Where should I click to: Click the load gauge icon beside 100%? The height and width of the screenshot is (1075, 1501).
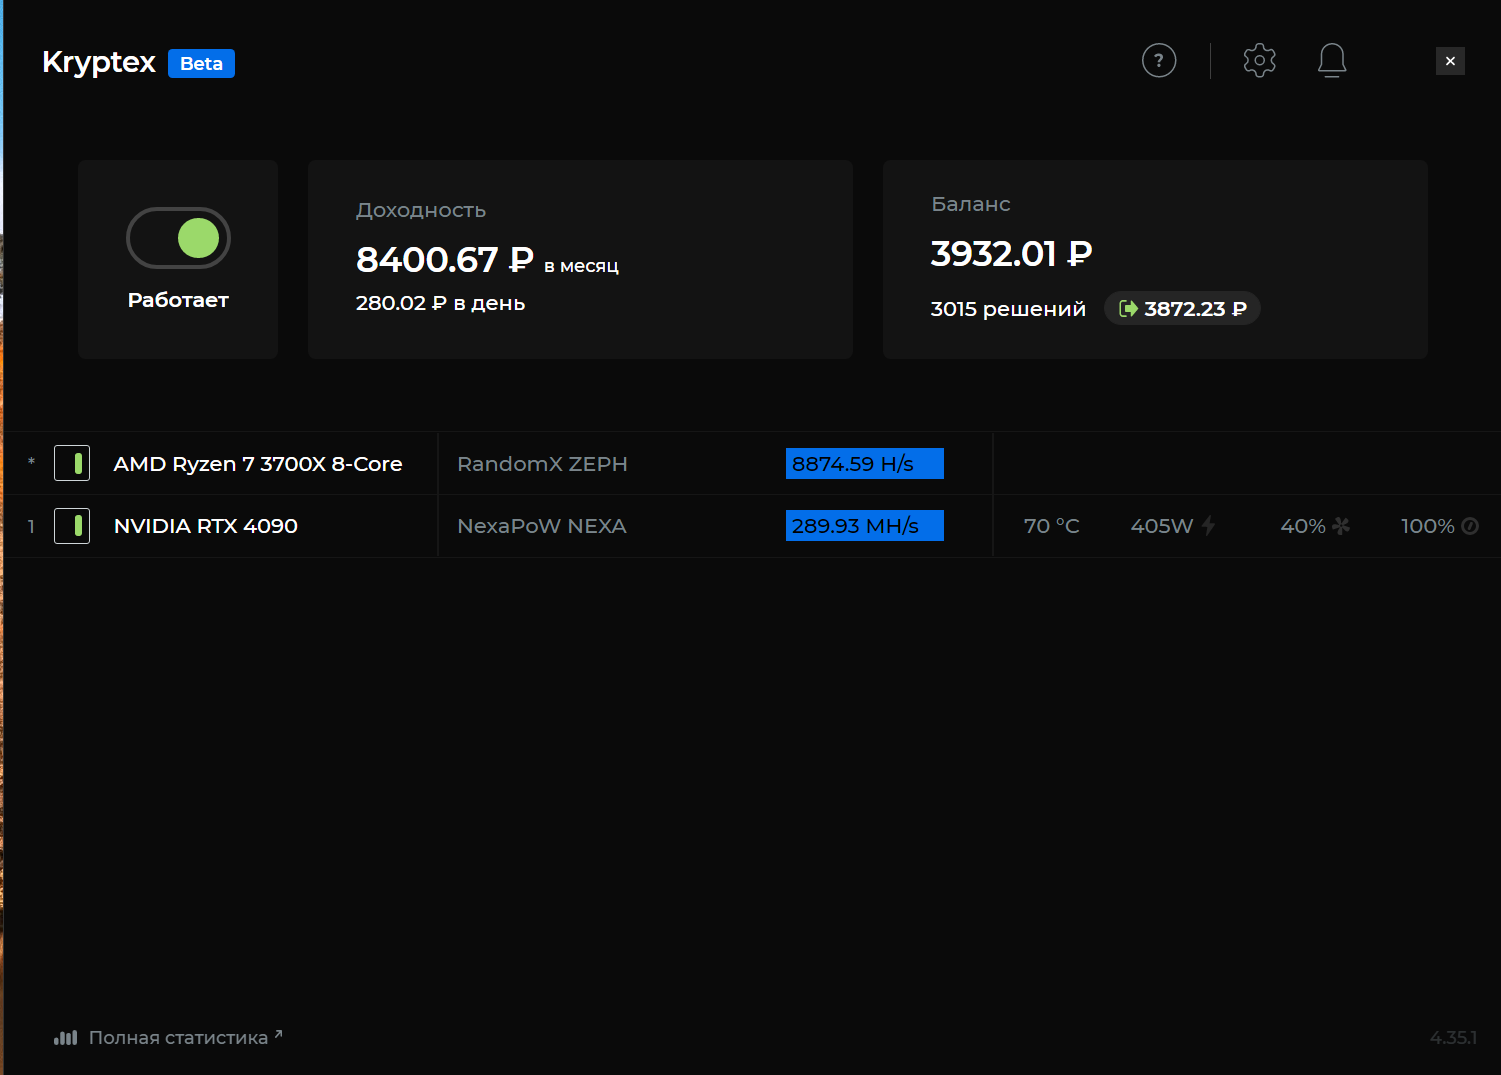1470,526
